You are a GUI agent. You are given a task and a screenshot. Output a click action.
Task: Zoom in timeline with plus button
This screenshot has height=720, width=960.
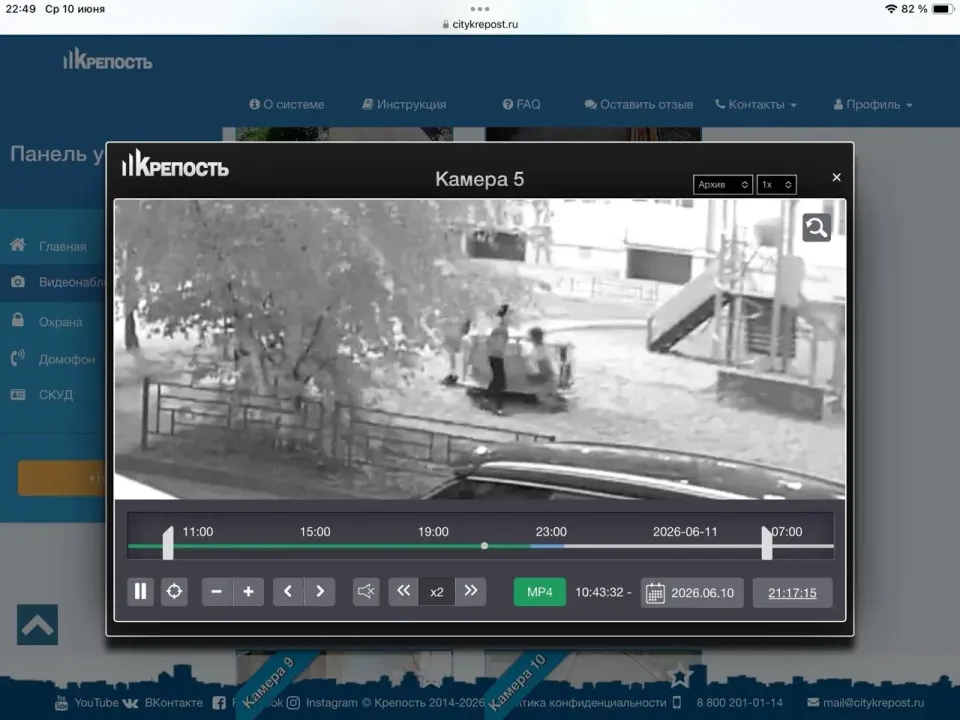click(x=249, y=591)
